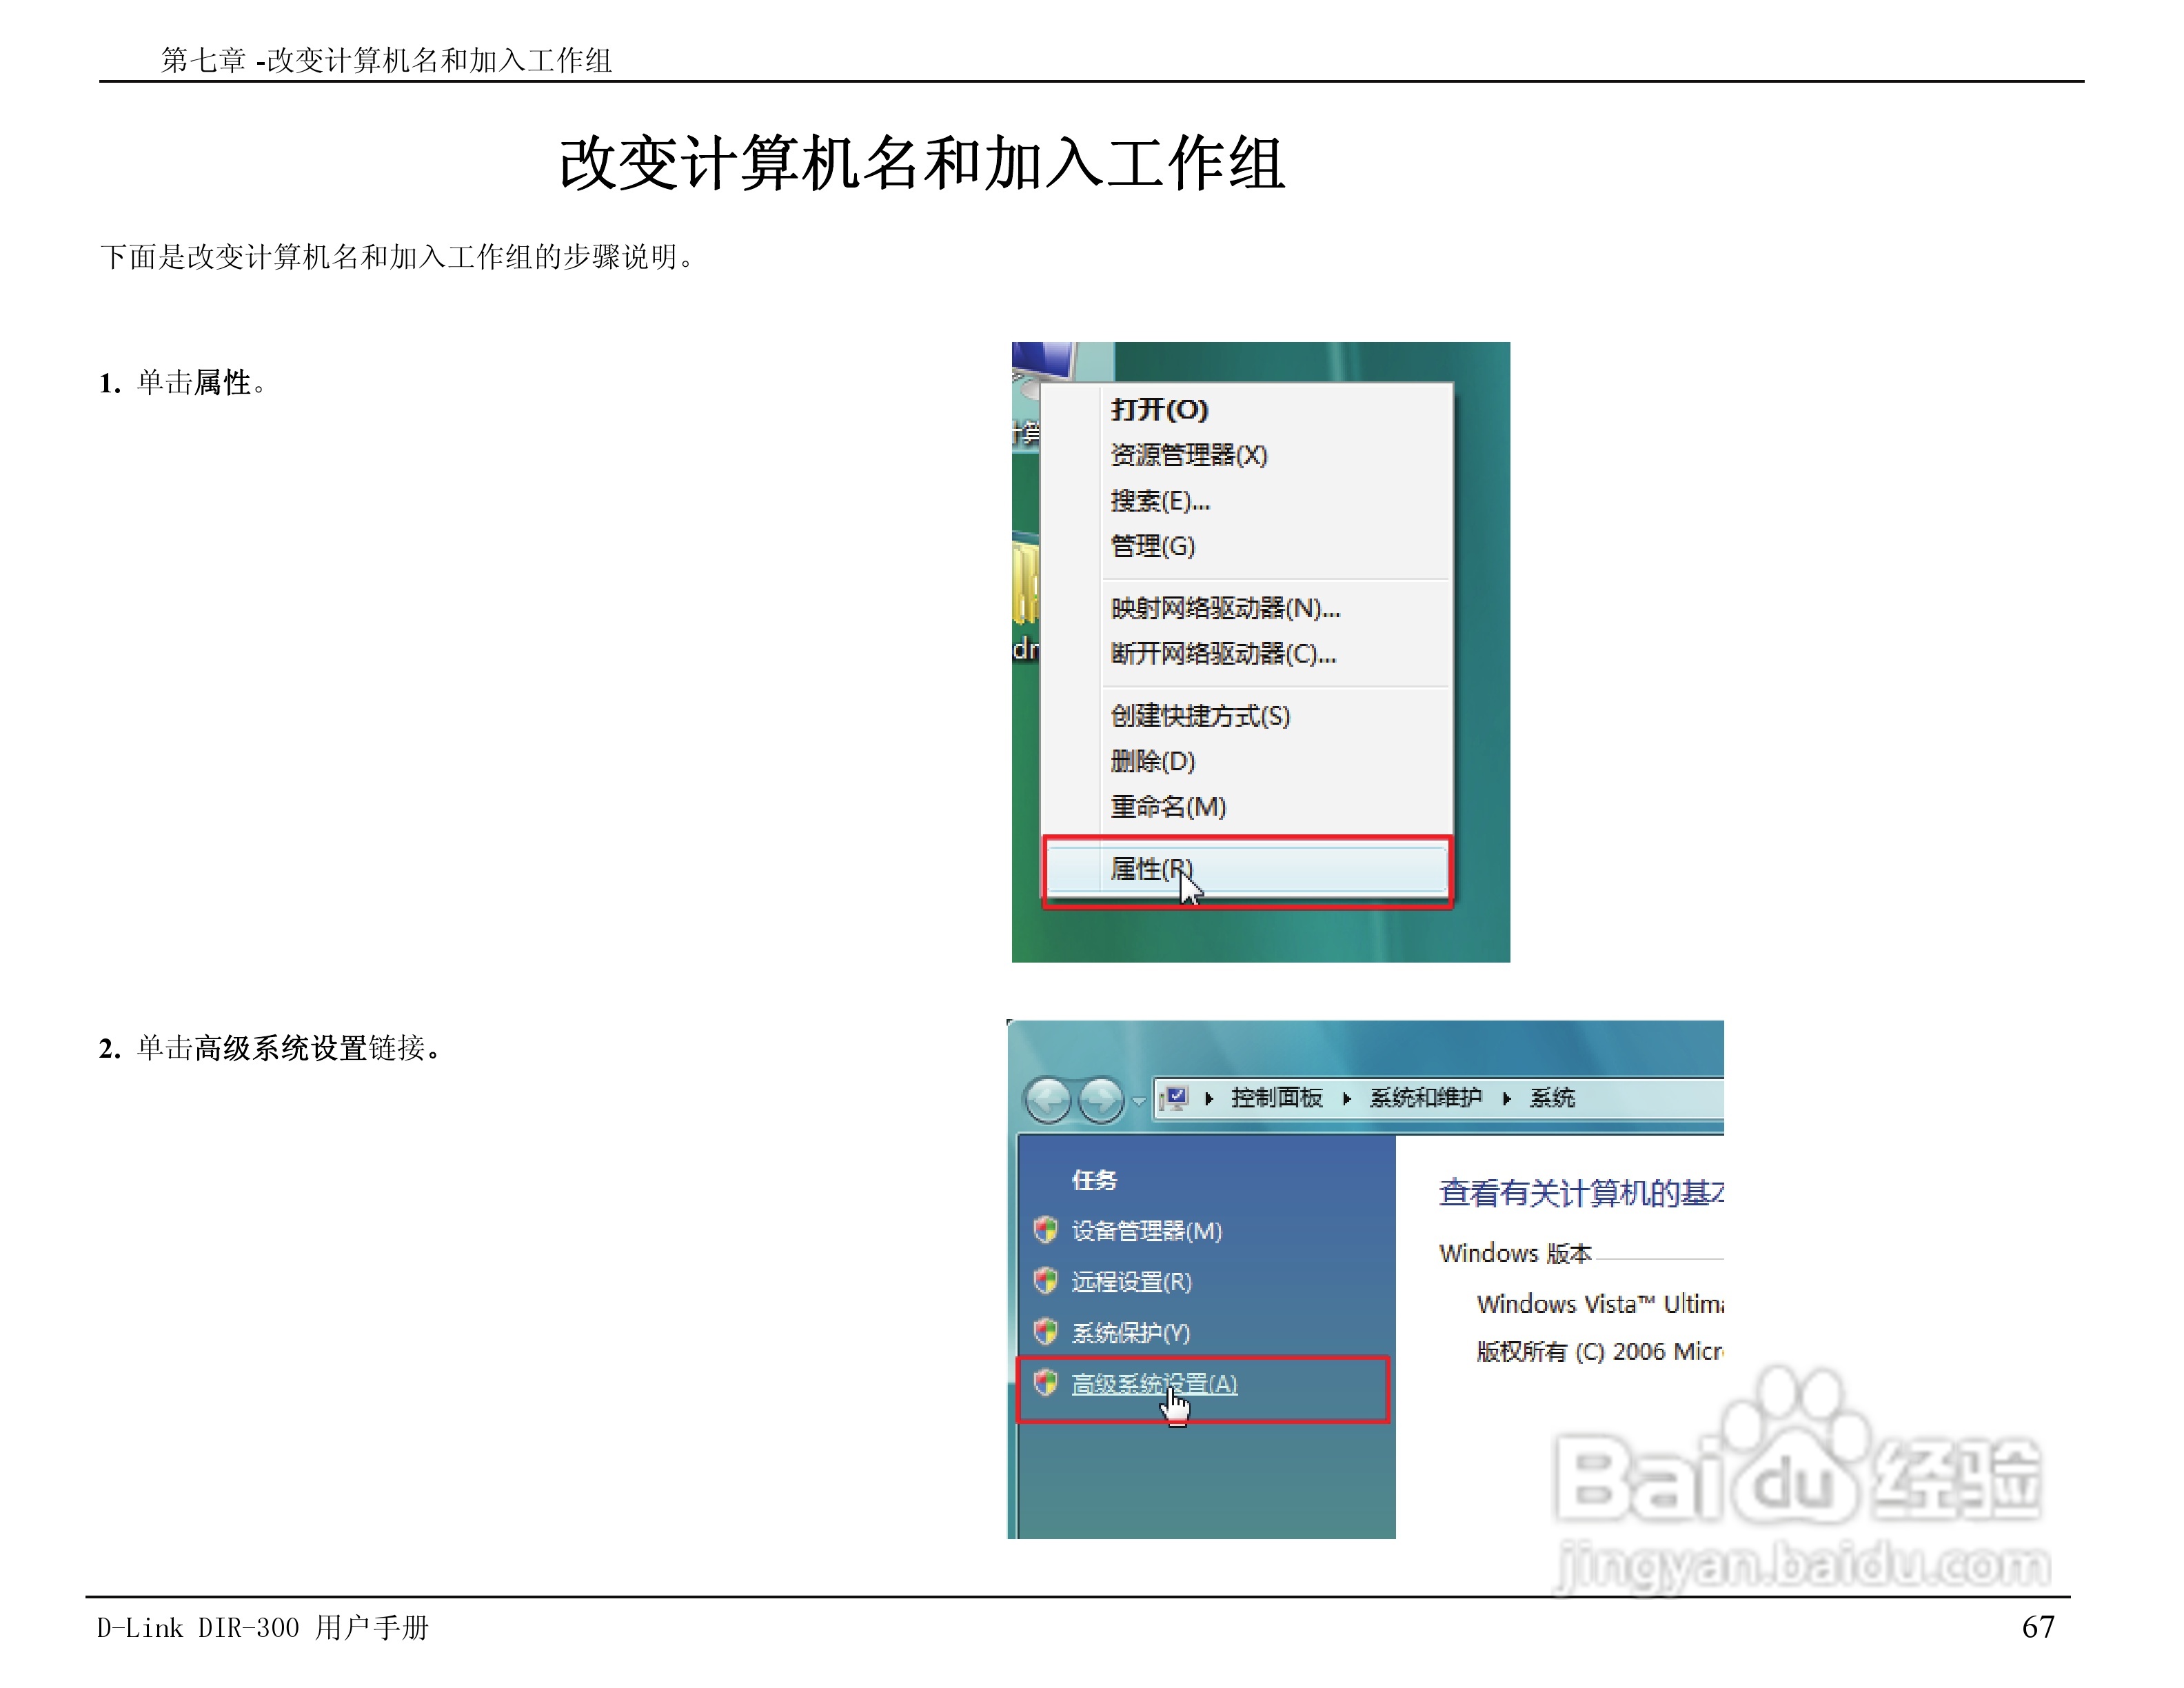Click the computer icon in address bar
Screen dimensions: 2184x1688
click(1176, 1098)
